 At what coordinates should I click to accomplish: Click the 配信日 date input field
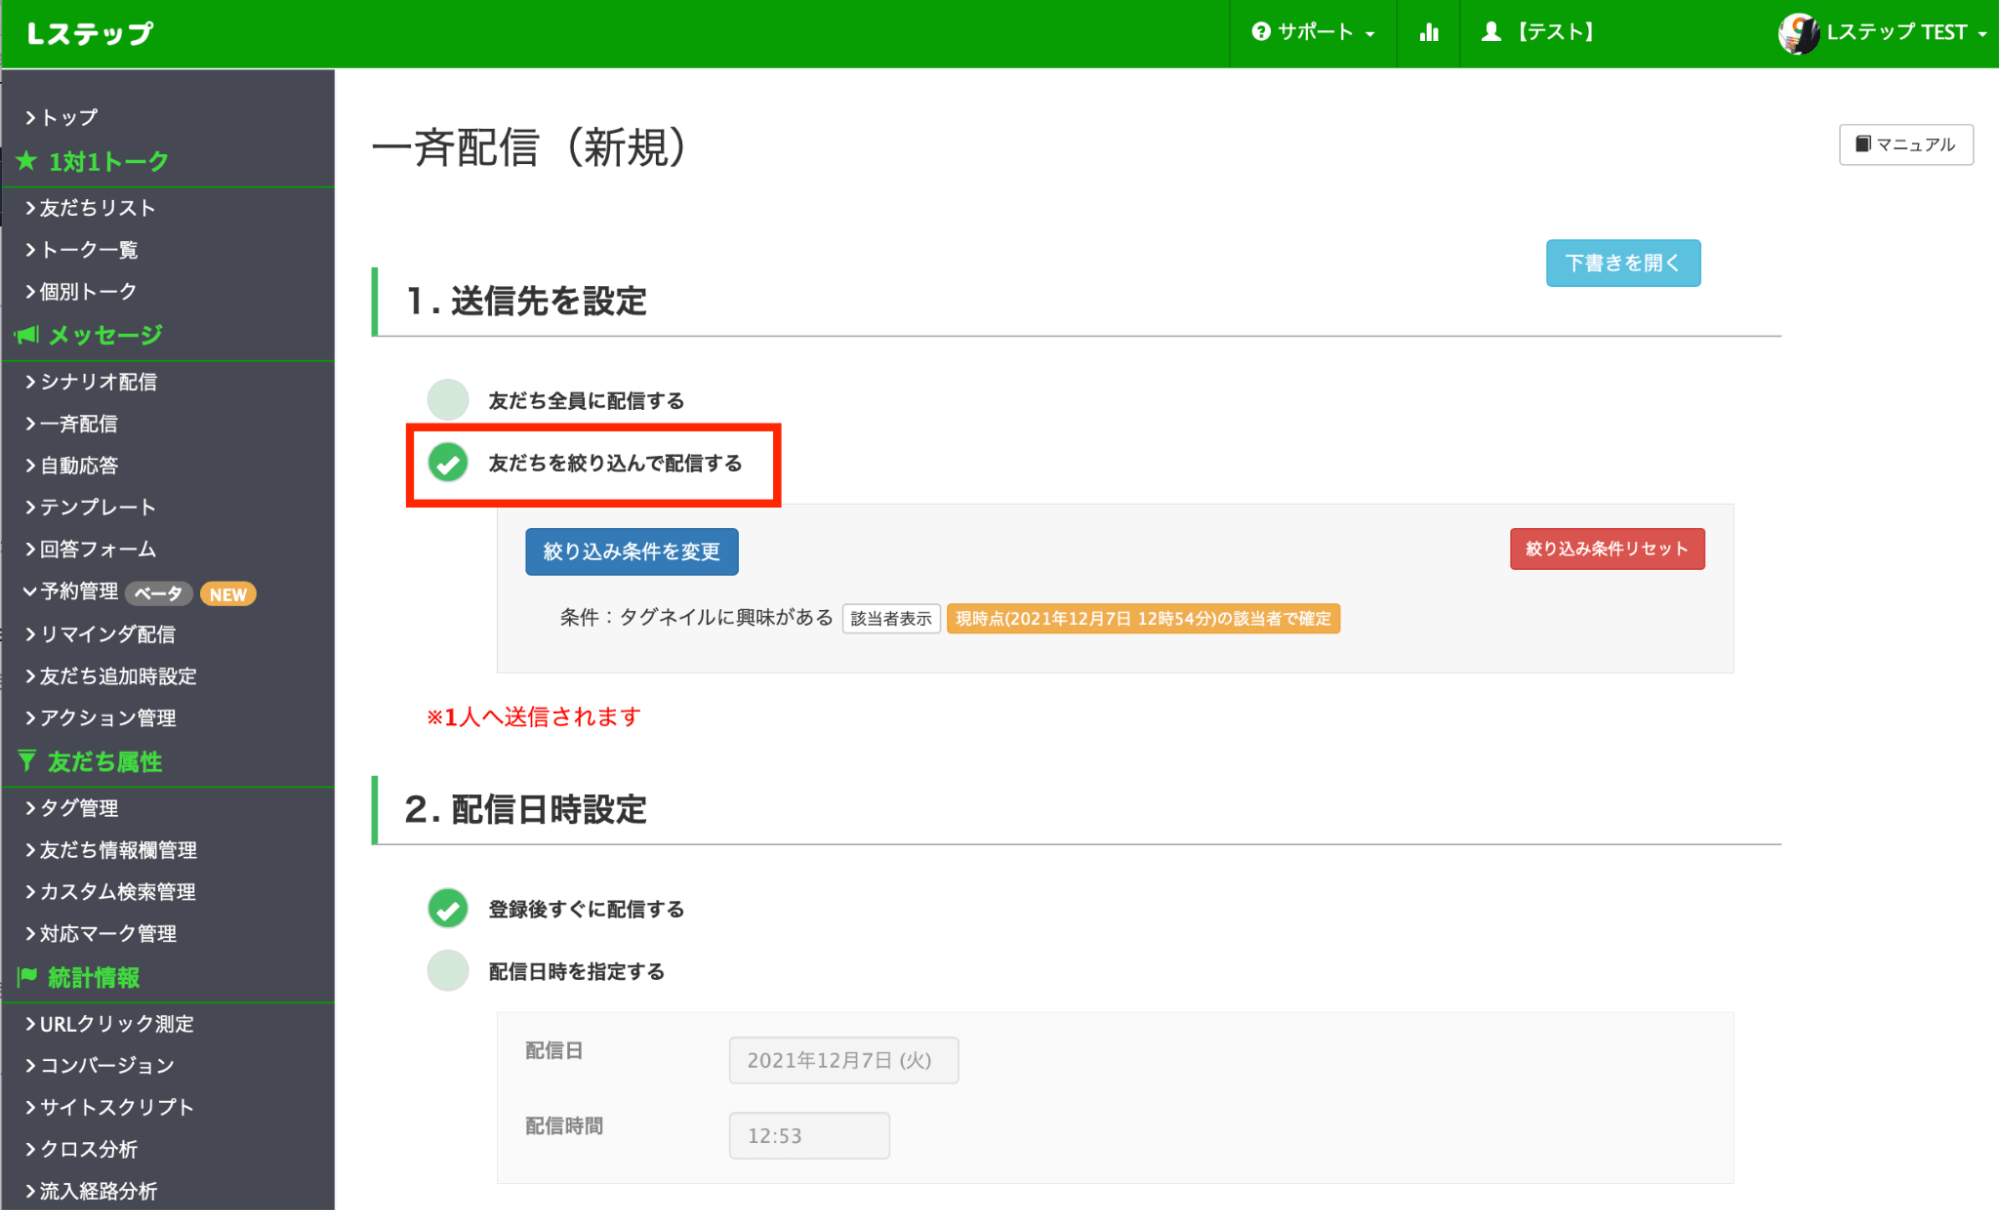[x=843, y=1060]
